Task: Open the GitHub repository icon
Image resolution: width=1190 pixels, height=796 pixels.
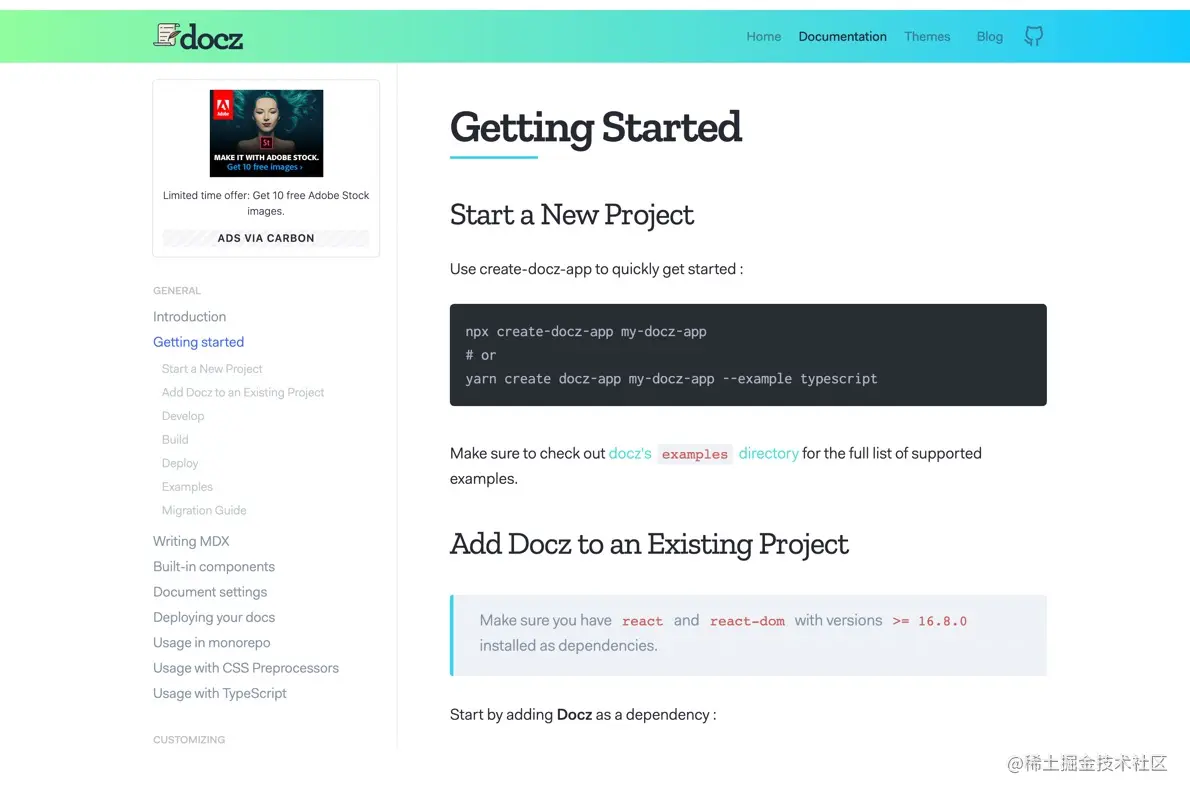Action: click(1033, 37)
